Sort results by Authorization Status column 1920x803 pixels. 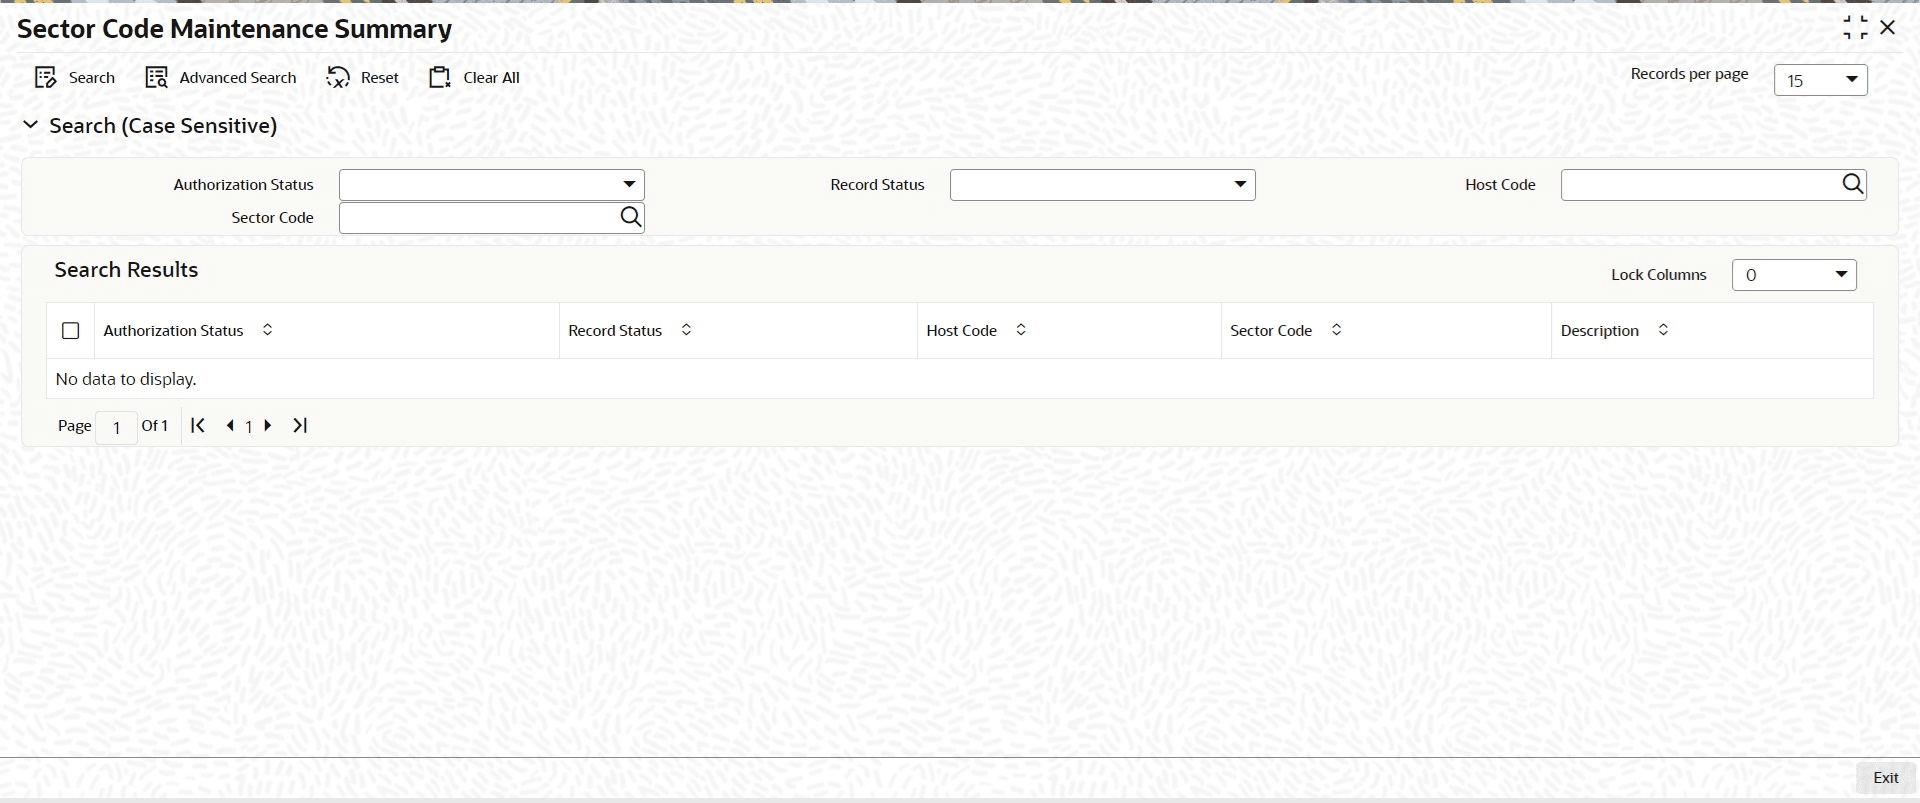[x=267, y=330]
